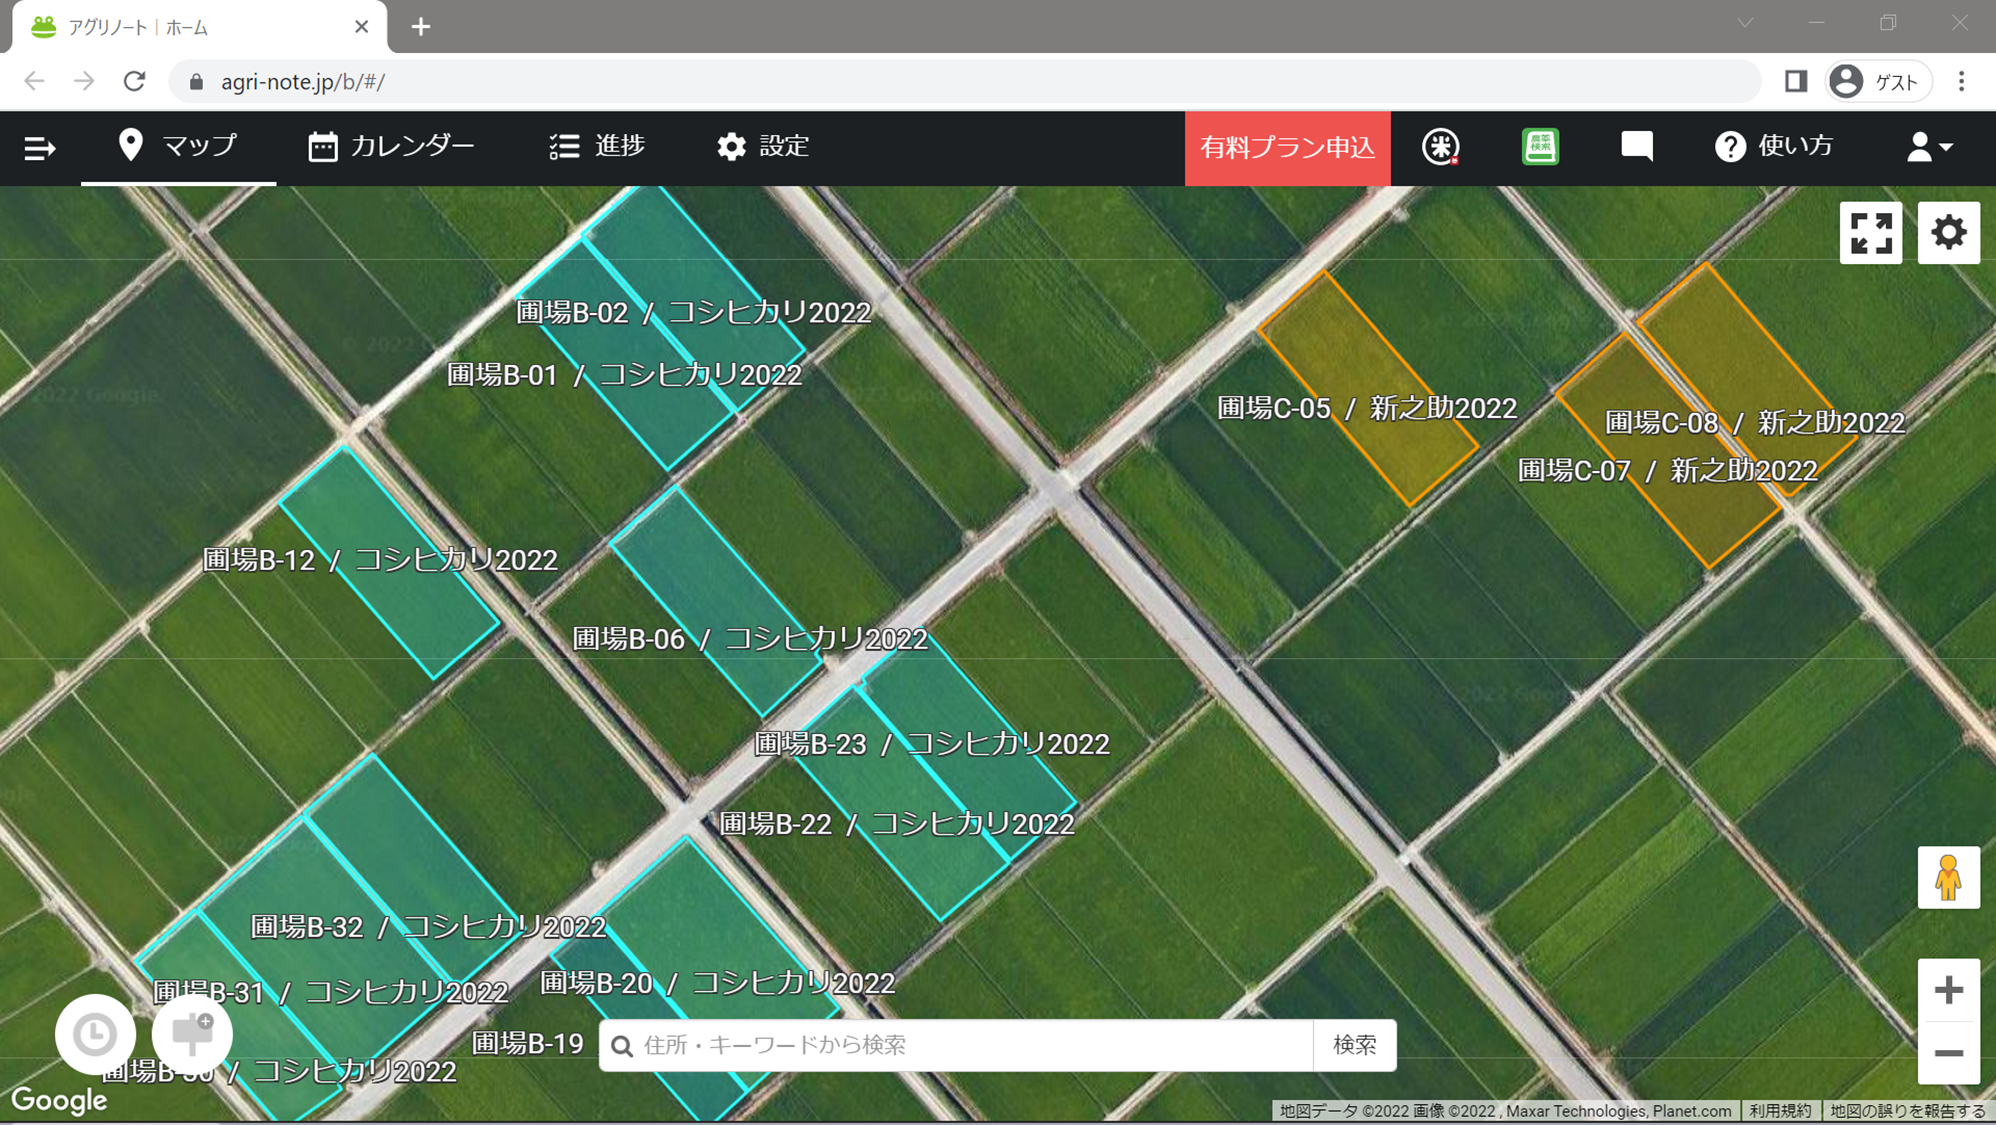Reload the browser page
Screen dimensions: 1996x1125
tap(134, 81)
